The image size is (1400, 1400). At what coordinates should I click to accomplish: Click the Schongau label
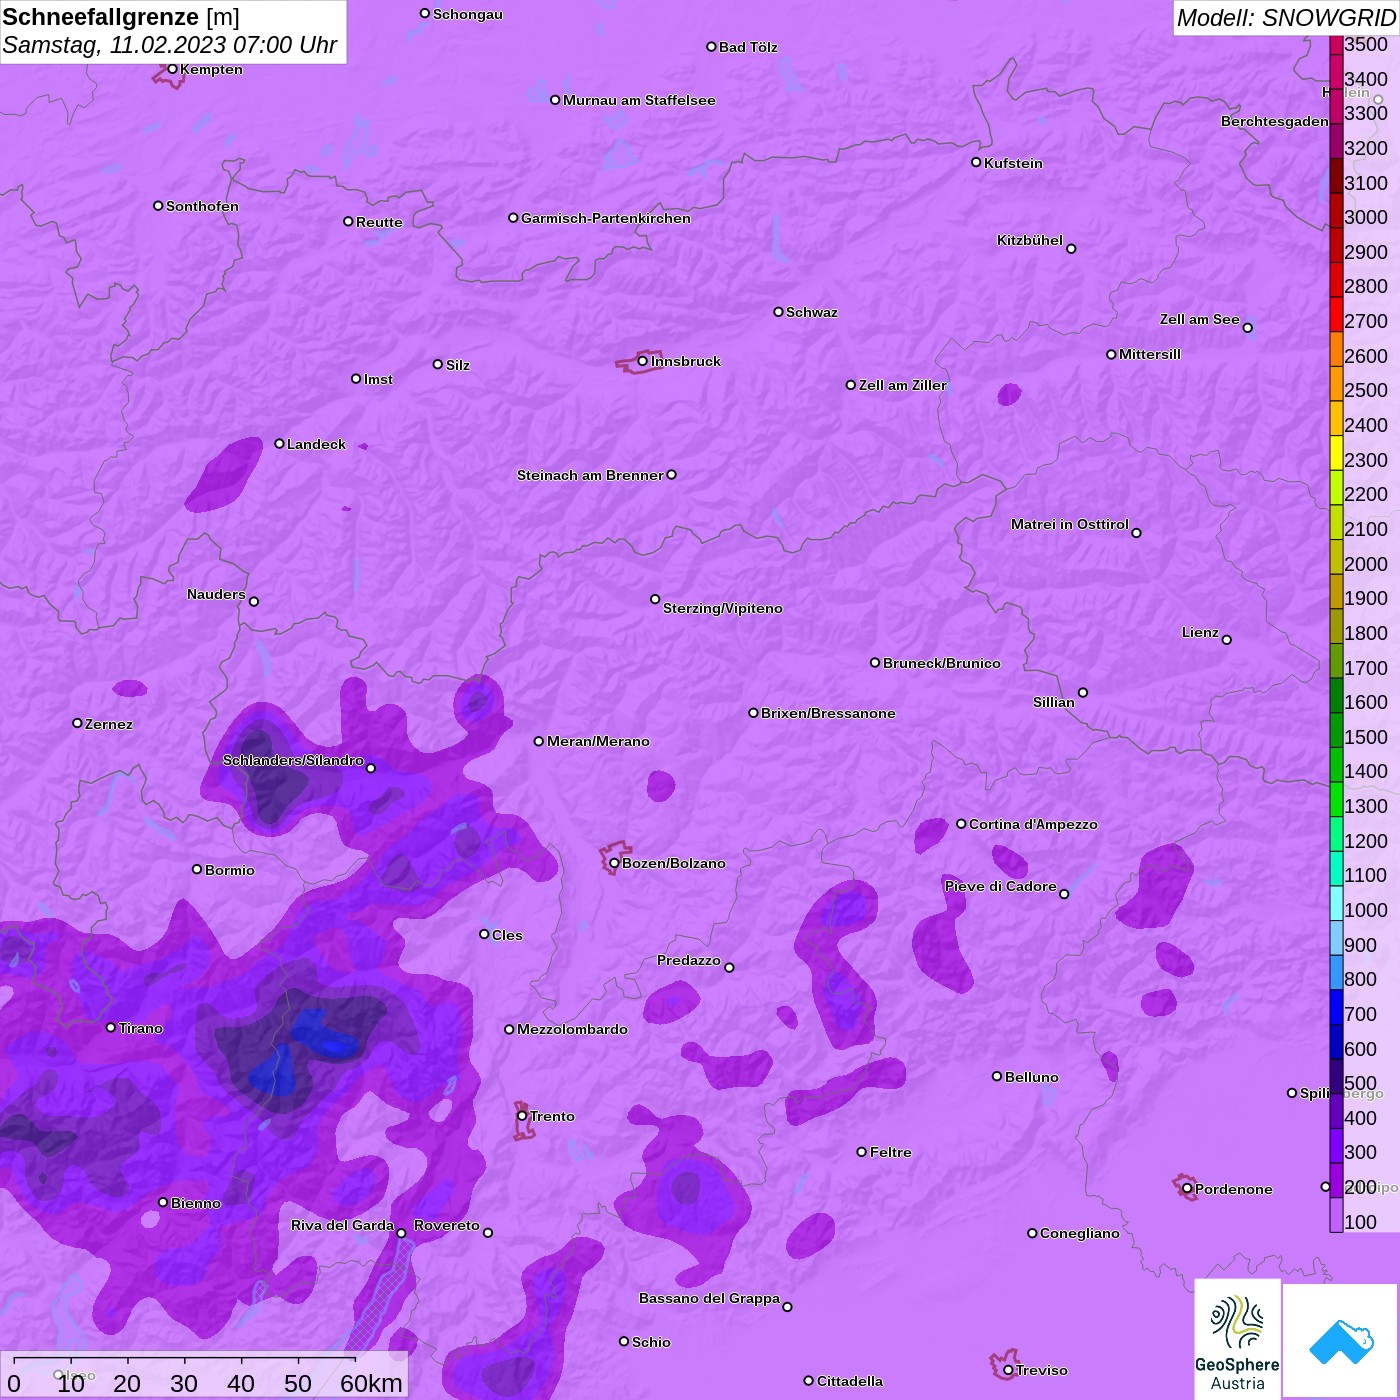click(x=468, y=14)
